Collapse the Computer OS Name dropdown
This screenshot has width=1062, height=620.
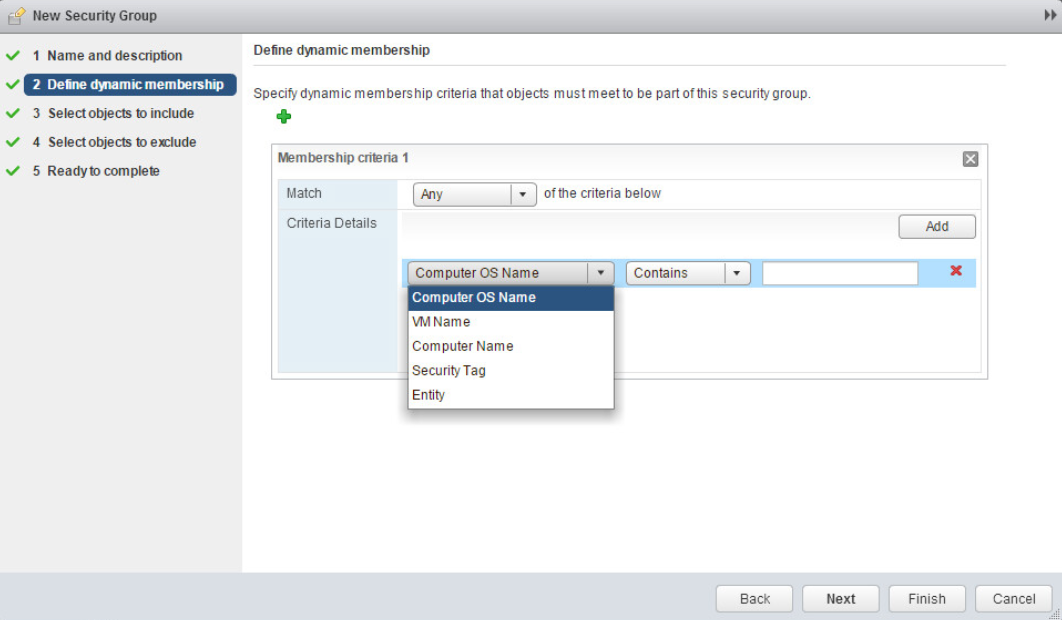pos(600,273)
